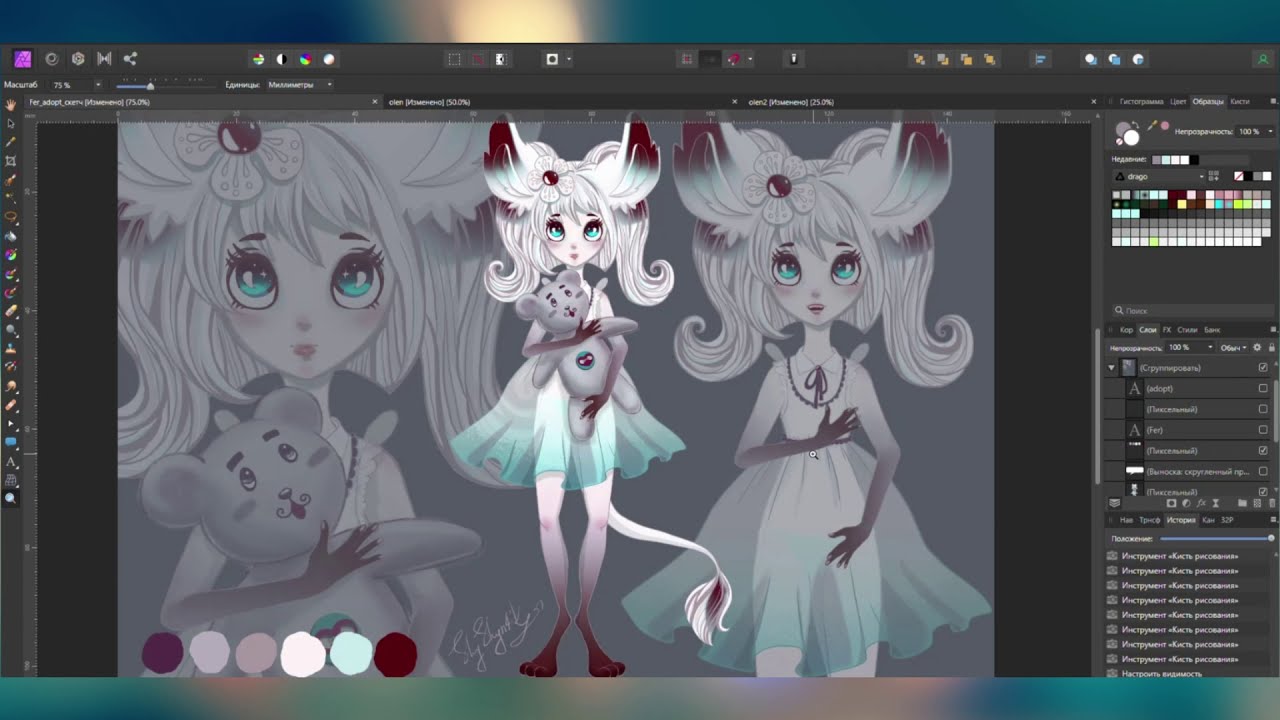The image size is (1280, 720).
Task: Swap primary and secondary color arrow
Action: [1136, 126]
